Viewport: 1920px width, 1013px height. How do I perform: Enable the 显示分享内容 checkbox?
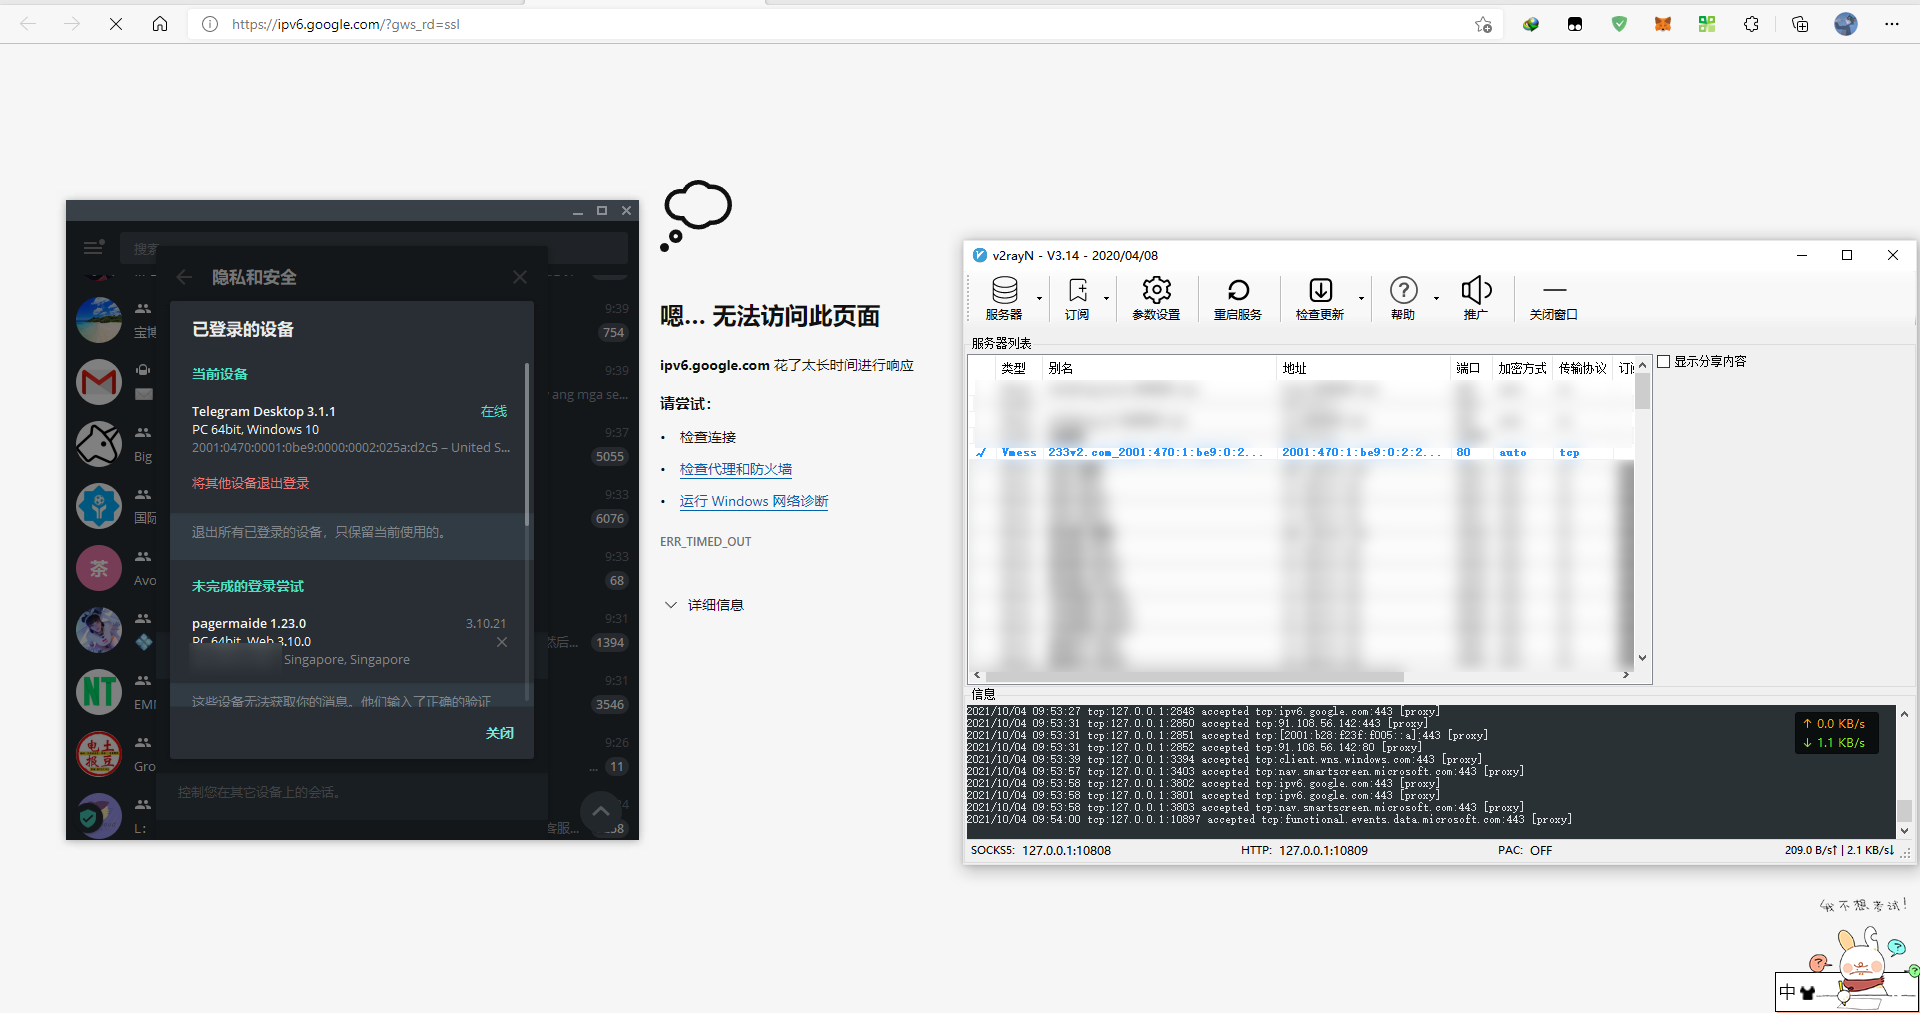pyautogui.click(x=1664, y=362)
